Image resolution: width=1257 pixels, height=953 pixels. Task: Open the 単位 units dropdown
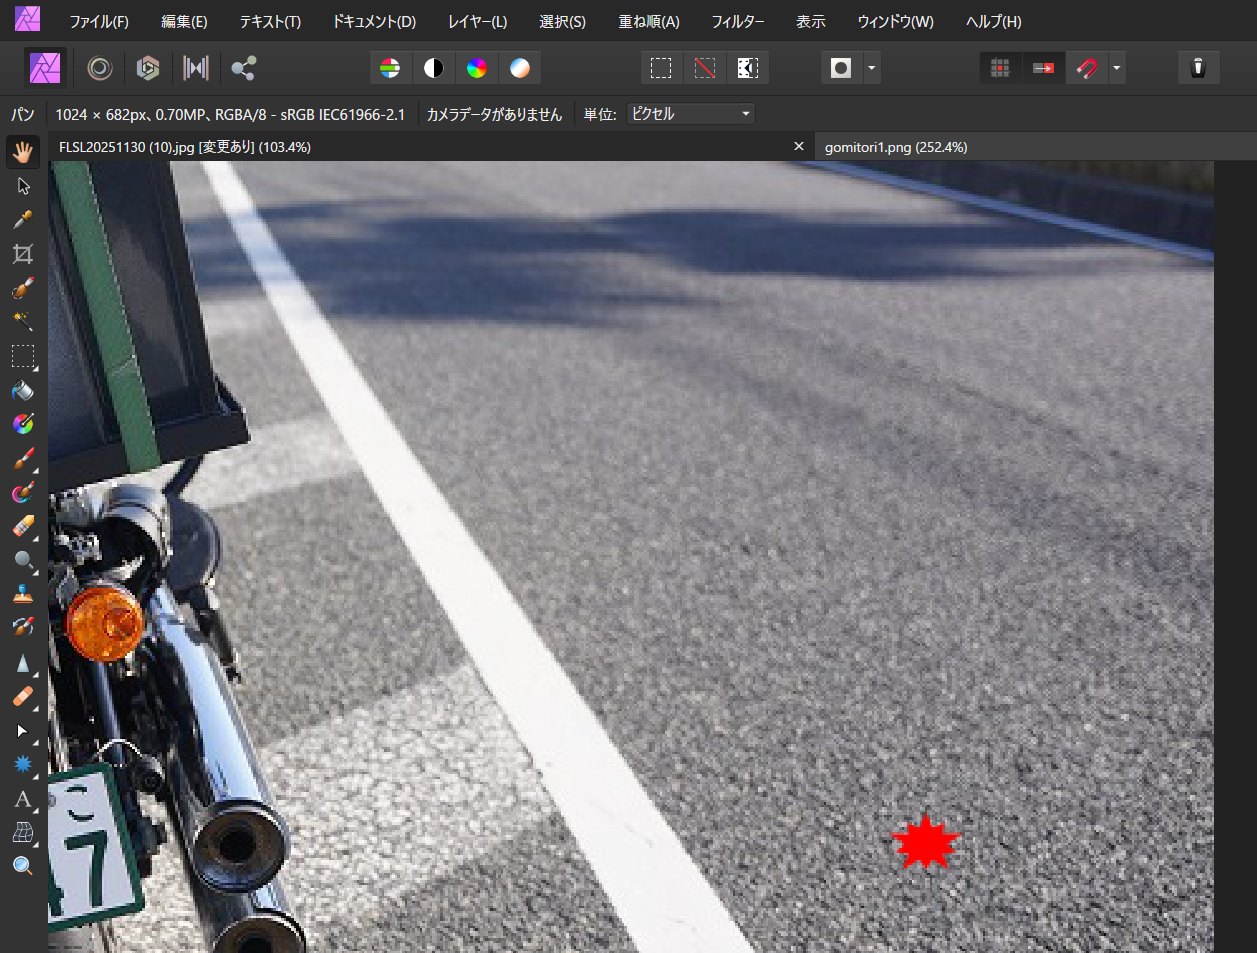(x=690, y=114)
